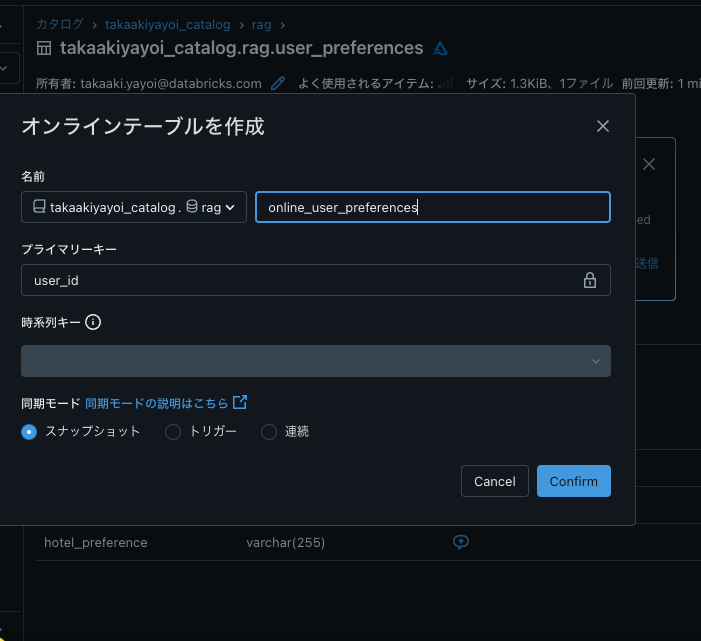This screenshot has width=701, height=641.
Task: Go to カタログ breadcrumb
Action: [60, 24]
